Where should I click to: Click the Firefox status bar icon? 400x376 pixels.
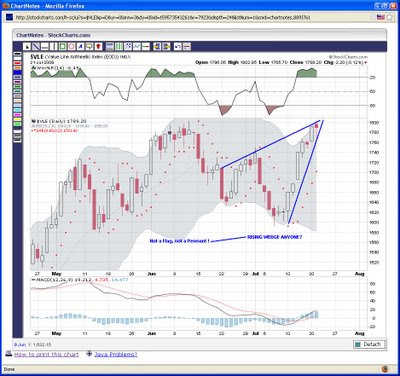coord(385,369)
